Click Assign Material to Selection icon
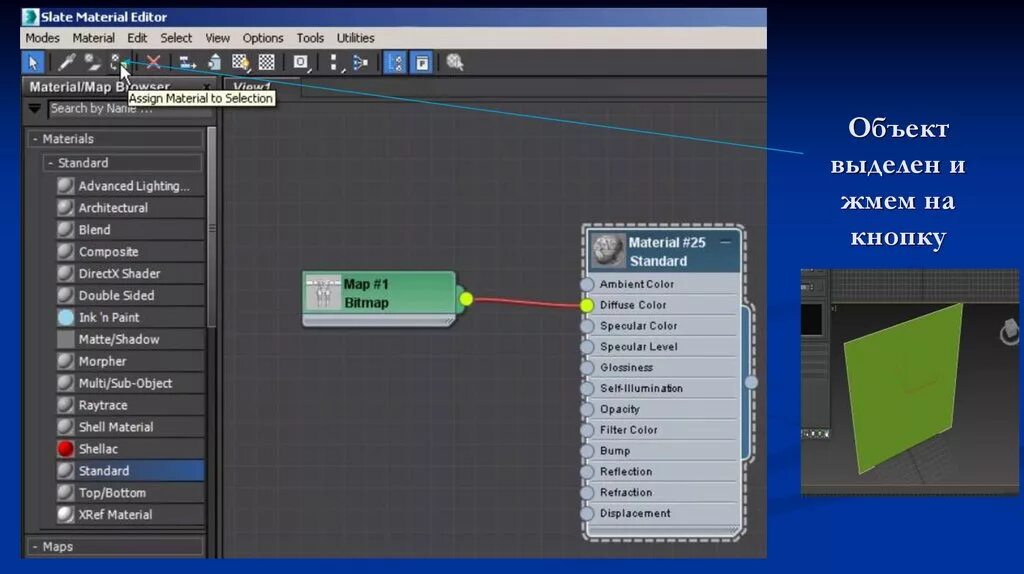The width and height of the screenshot is (1024, 574). click(x=118, y=63)
